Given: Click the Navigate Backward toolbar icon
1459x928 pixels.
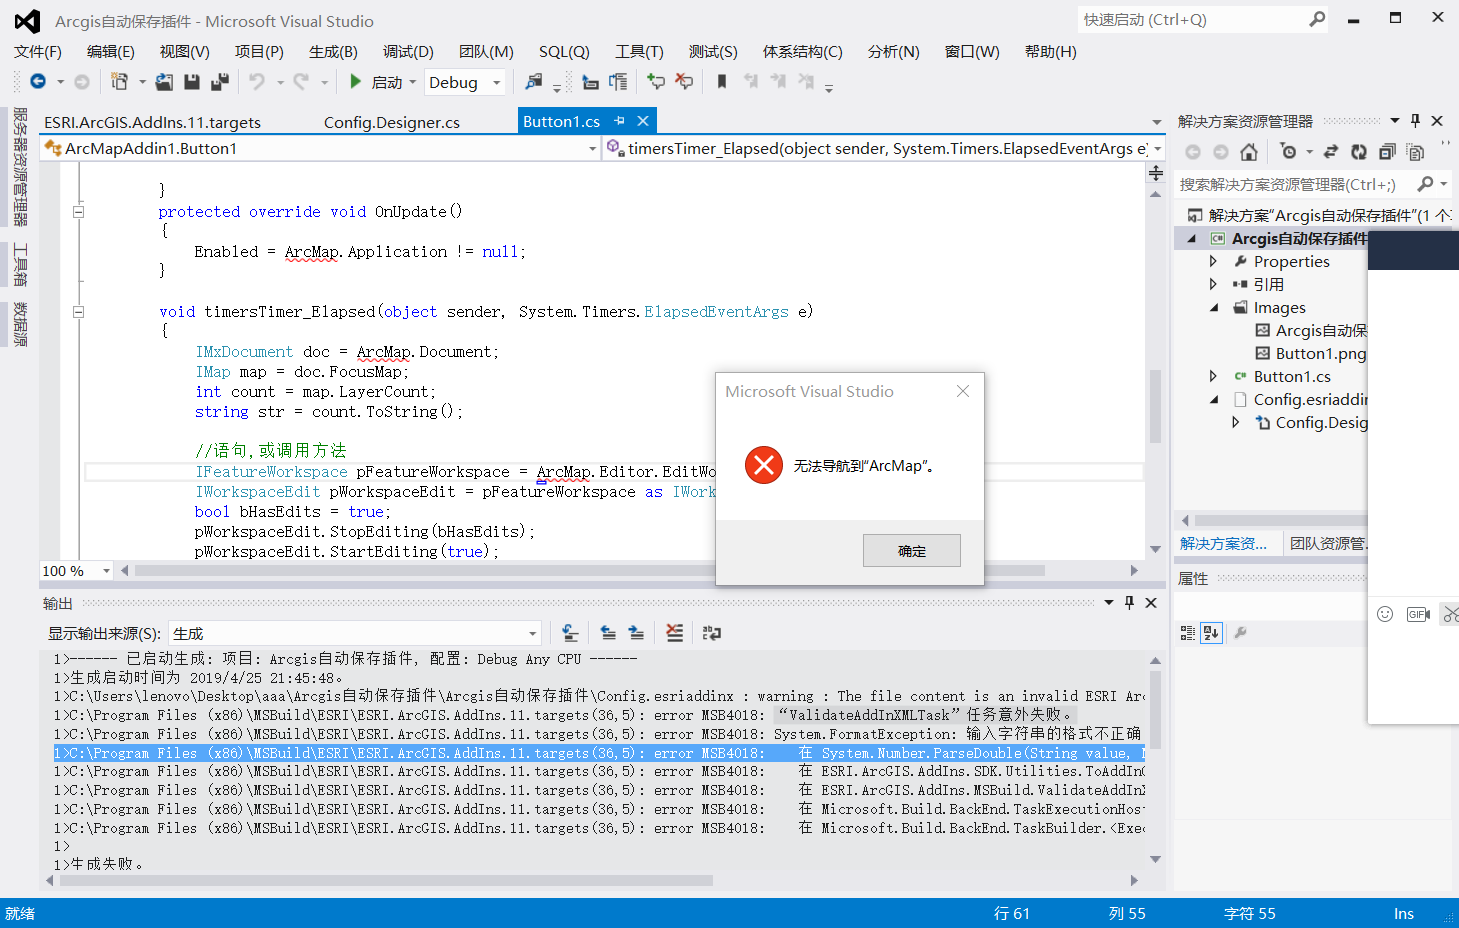Looking at the screenshot, I should tap(38, 82).
